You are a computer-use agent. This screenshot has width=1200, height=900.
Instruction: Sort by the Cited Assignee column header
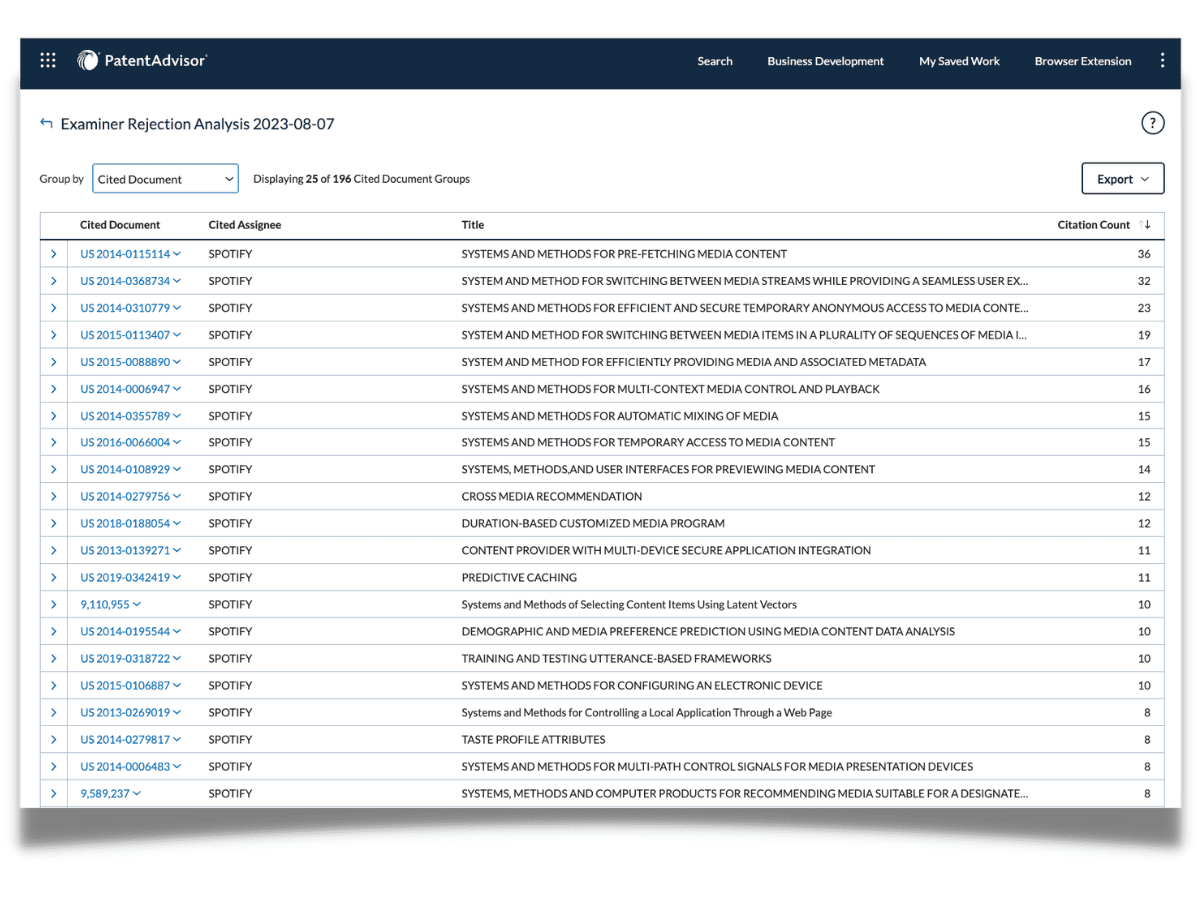[245, 225]
